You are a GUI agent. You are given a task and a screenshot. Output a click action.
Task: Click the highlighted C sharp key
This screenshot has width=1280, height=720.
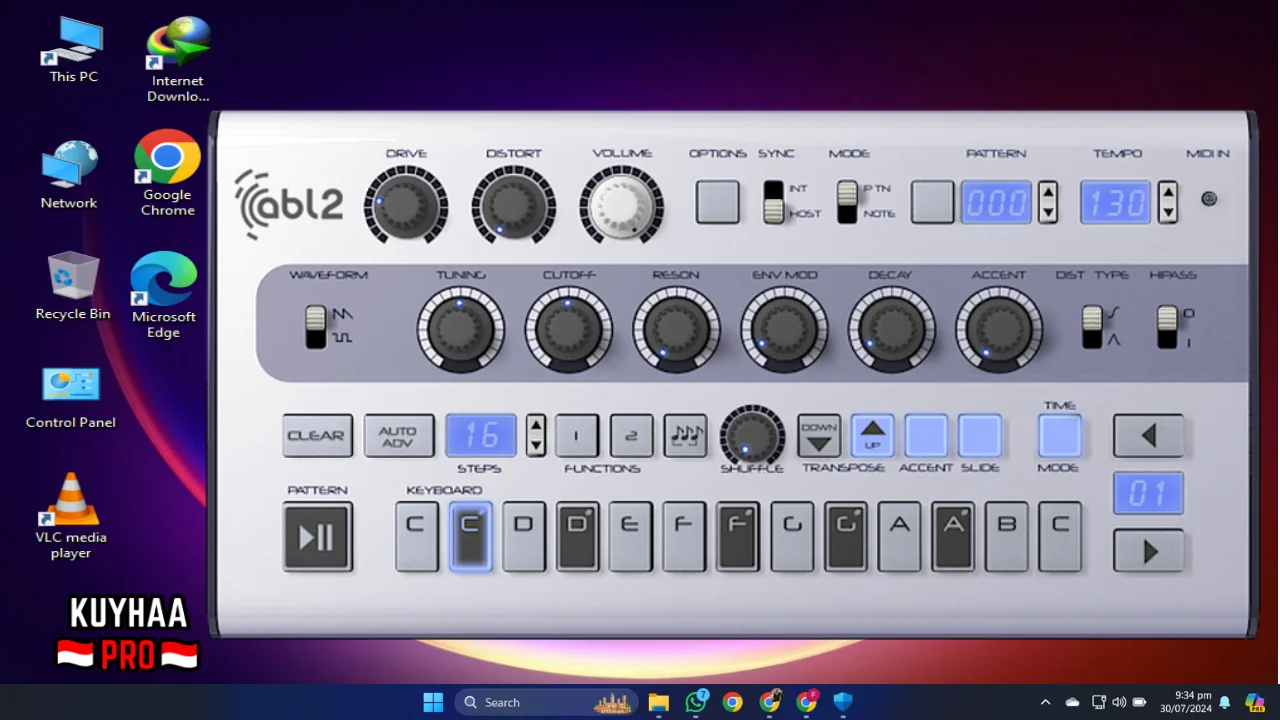pos(470,537)
